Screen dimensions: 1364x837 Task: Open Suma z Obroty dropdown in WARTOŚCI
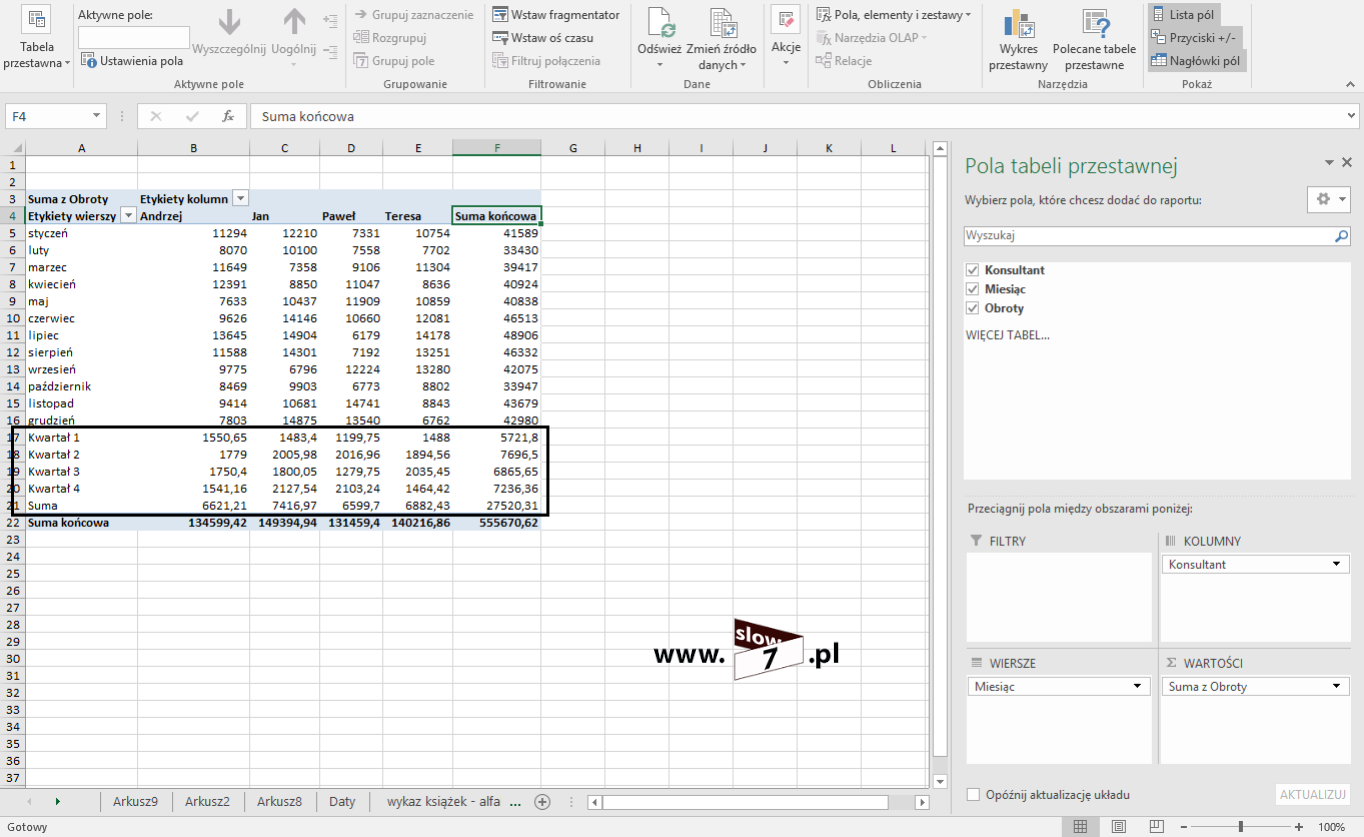1337,687
